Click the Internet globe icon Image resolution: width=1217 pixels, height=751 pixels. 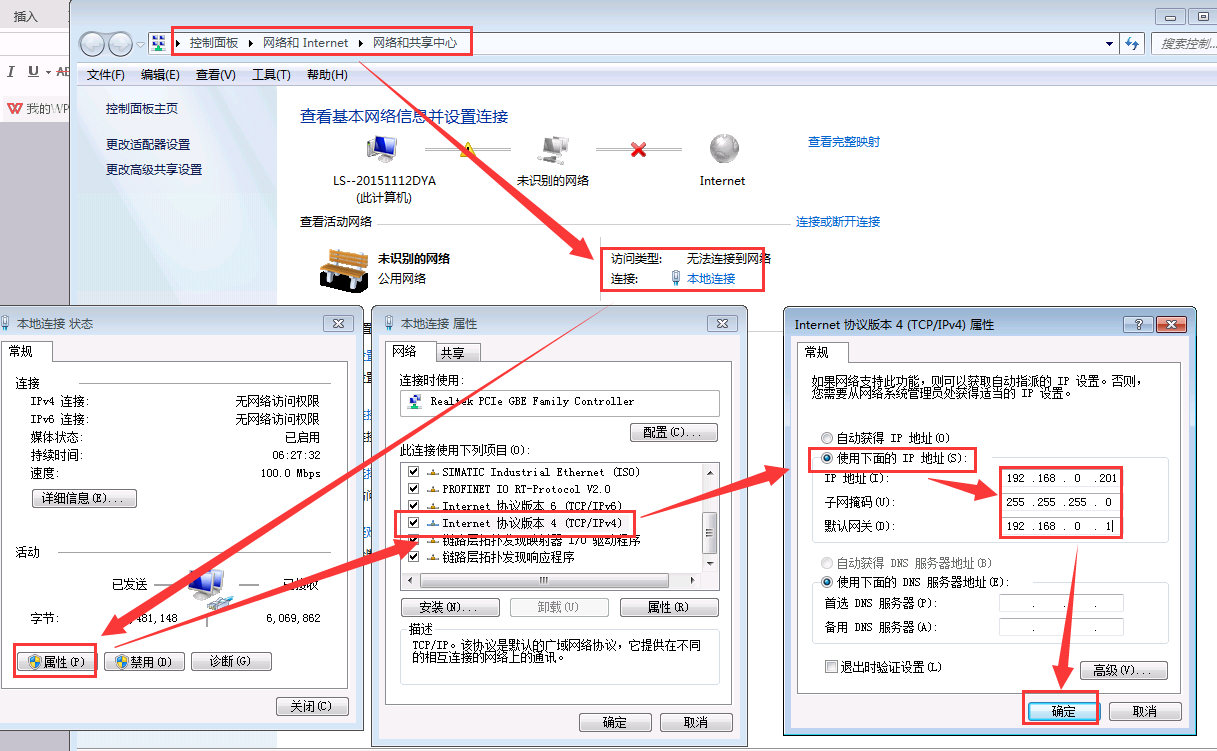pos(723,149)
